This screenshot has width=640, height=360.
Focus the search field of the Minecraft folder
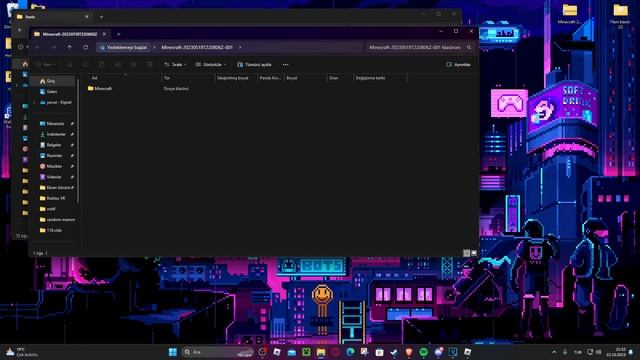[x=420, y=47]
